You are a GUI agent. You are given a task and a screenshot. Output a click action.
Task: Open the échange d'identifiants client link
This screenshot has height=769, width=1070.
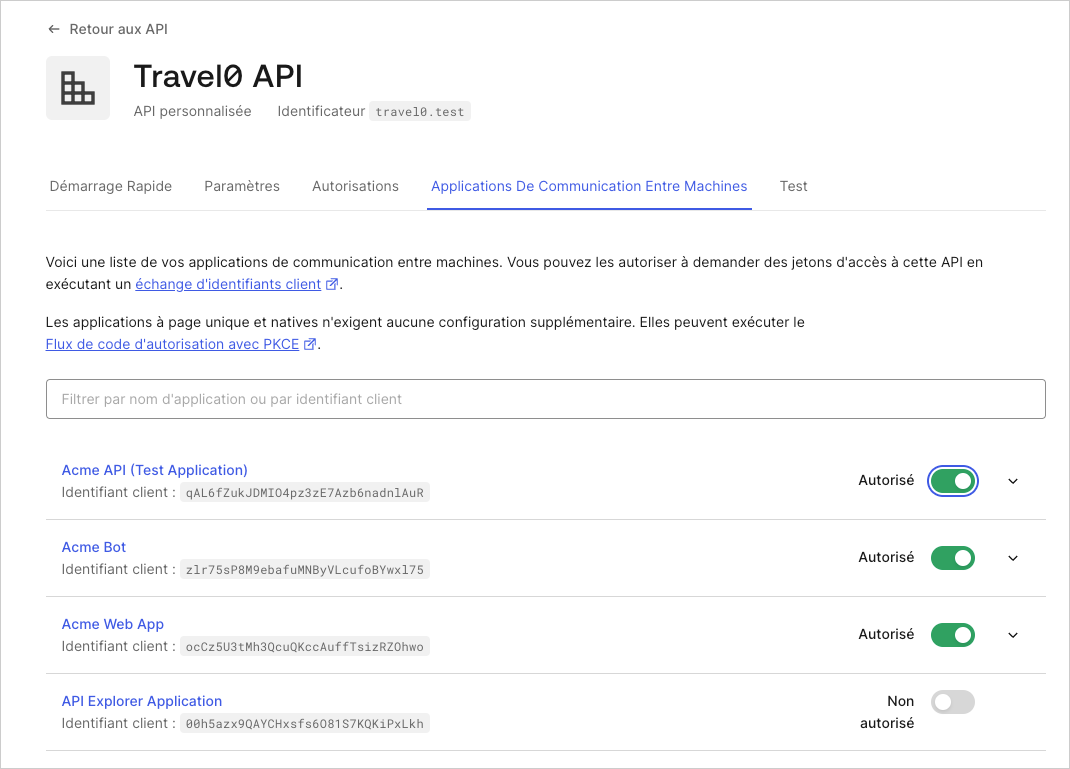[x=228, y=284]
